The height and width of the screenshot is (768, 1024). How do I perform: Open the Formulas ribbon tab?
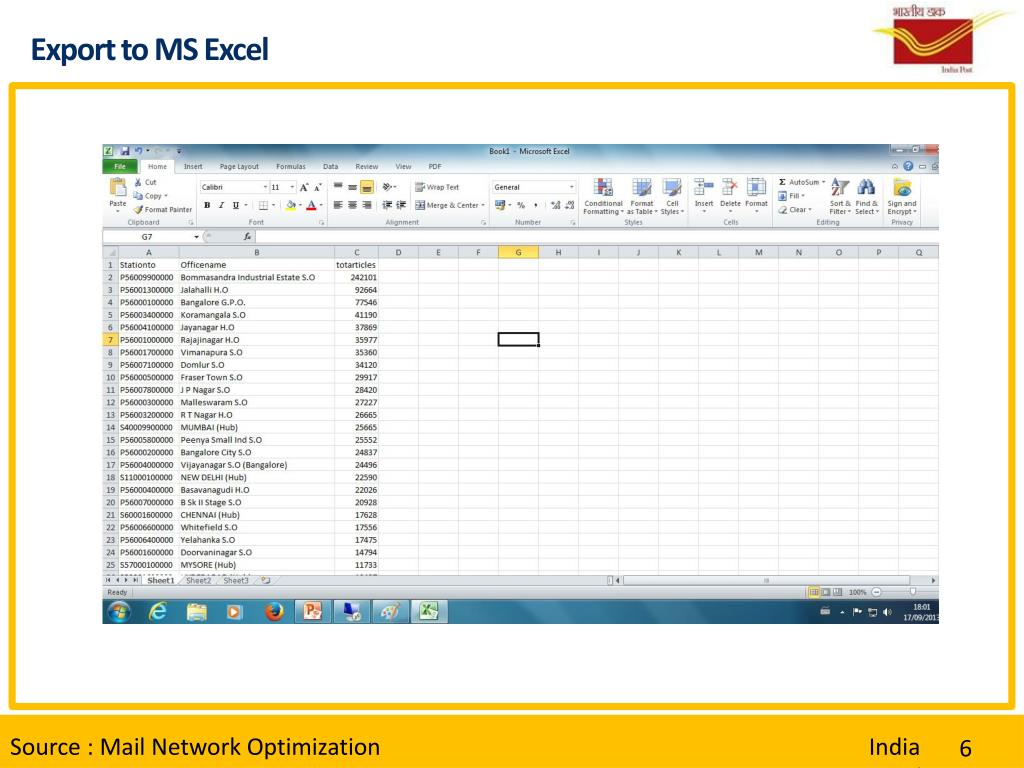tap(291, 167)
